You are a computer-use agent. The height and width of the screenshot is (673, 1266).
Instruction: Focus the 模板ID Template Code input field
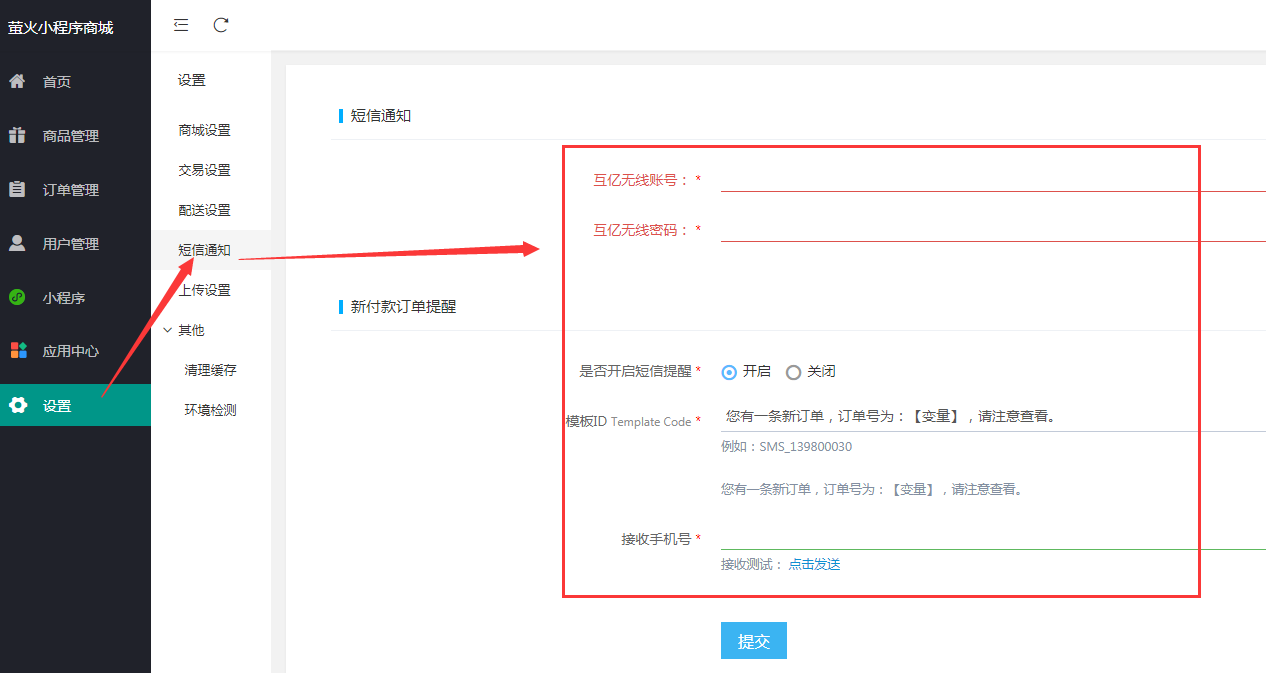993,416
